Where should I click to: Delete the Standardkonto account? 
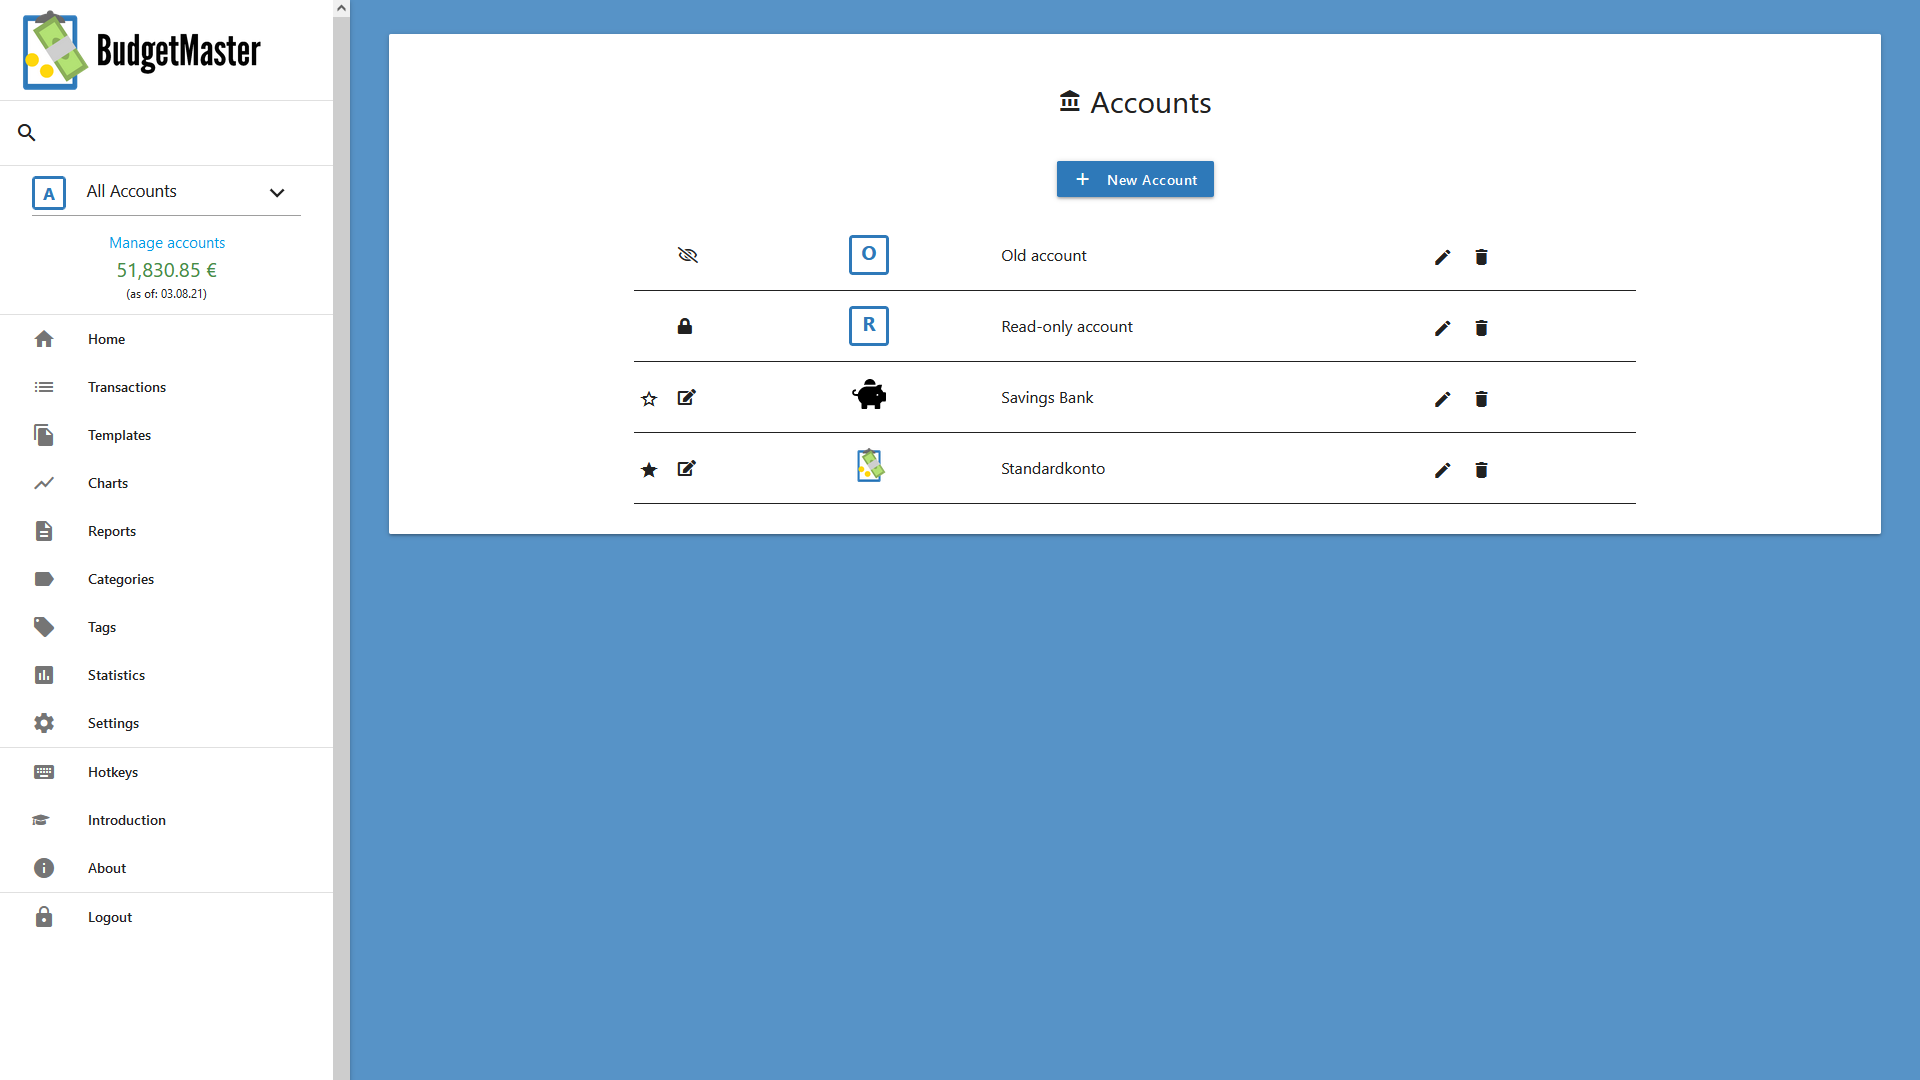1481,470
